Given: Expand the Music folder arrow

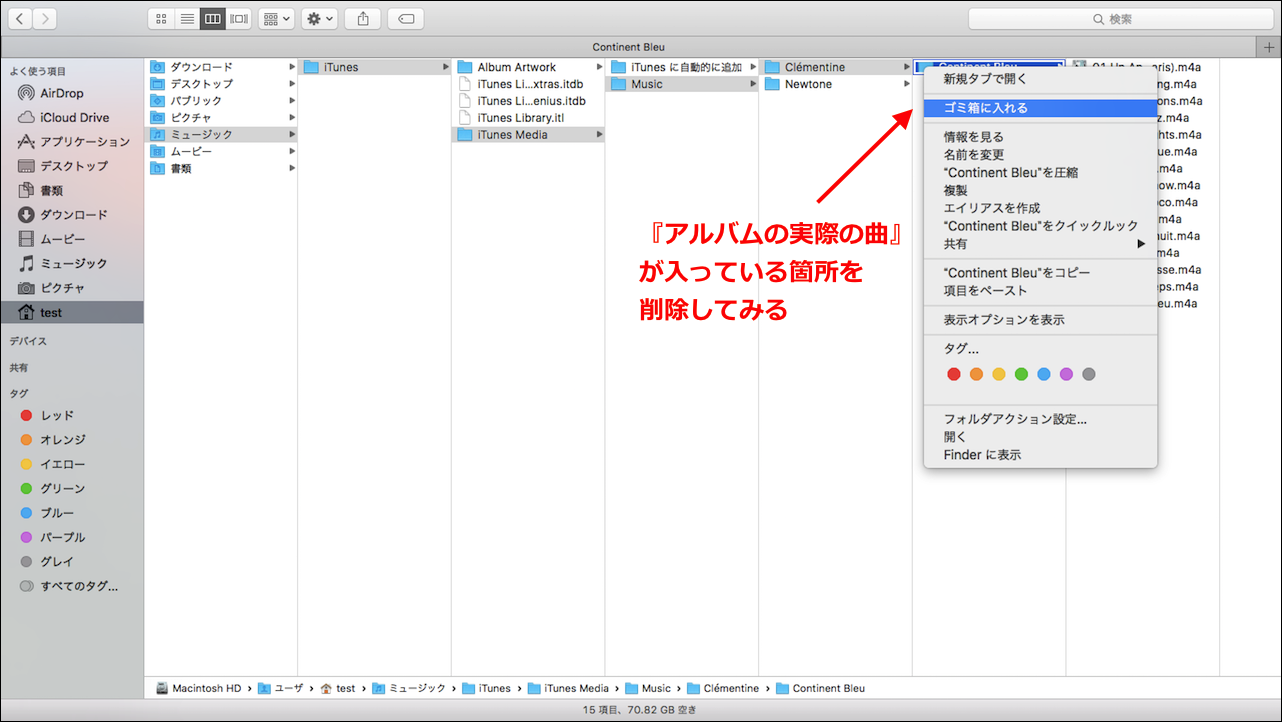Looking at the screenshot, I should coord(752,84).
